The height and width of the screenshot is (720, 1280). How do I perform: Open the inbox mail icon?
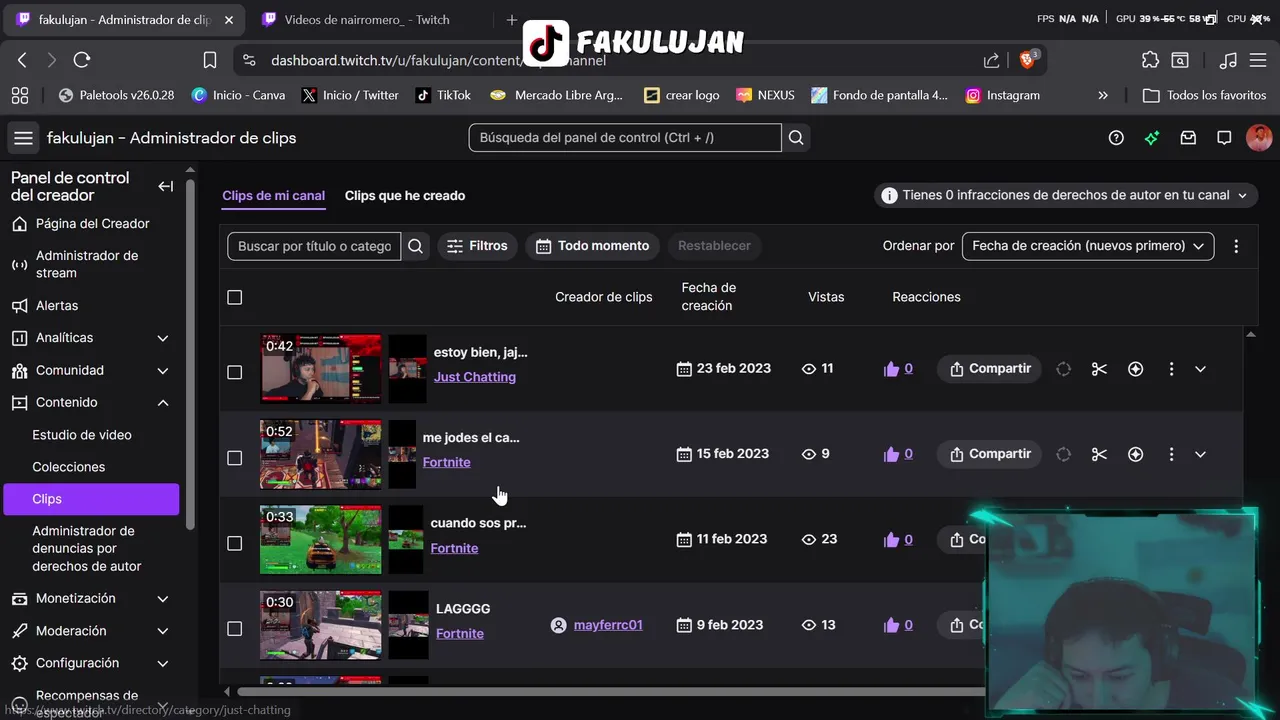(1188, 138)
